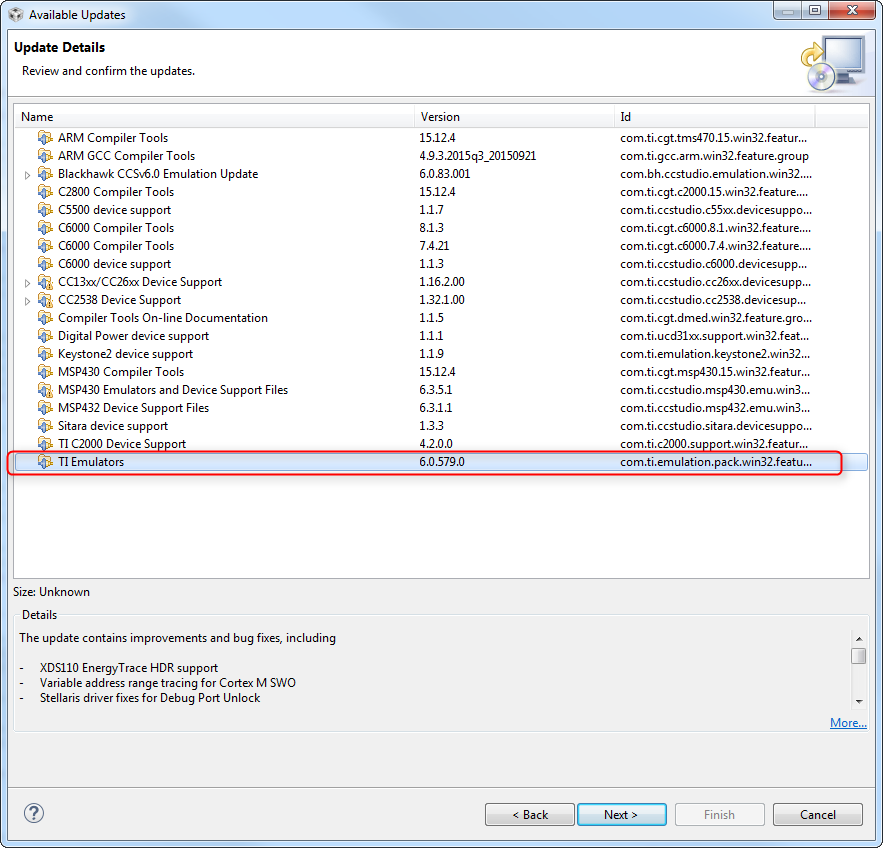Viewport: 883px width, 848px height.
Task: Click the MSP430 Compiler Tools icon
Action: pos(45,372)
